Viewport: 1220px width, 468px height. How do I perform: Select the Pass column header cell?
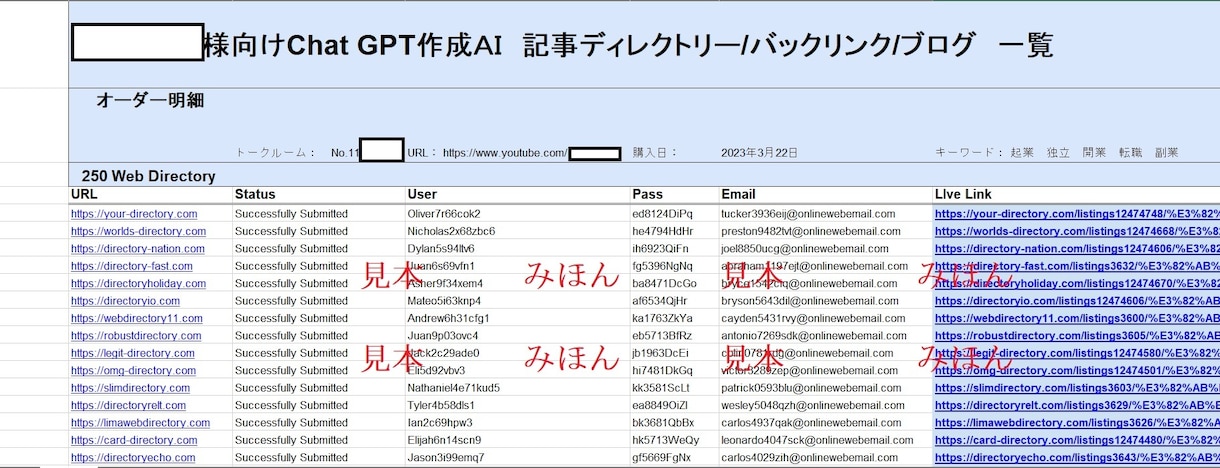(674, 194)
